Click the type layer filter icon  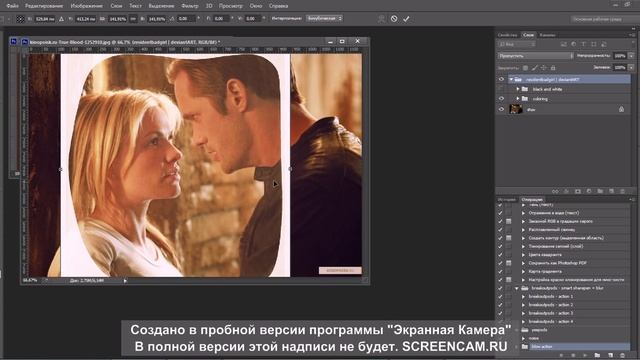583,44
